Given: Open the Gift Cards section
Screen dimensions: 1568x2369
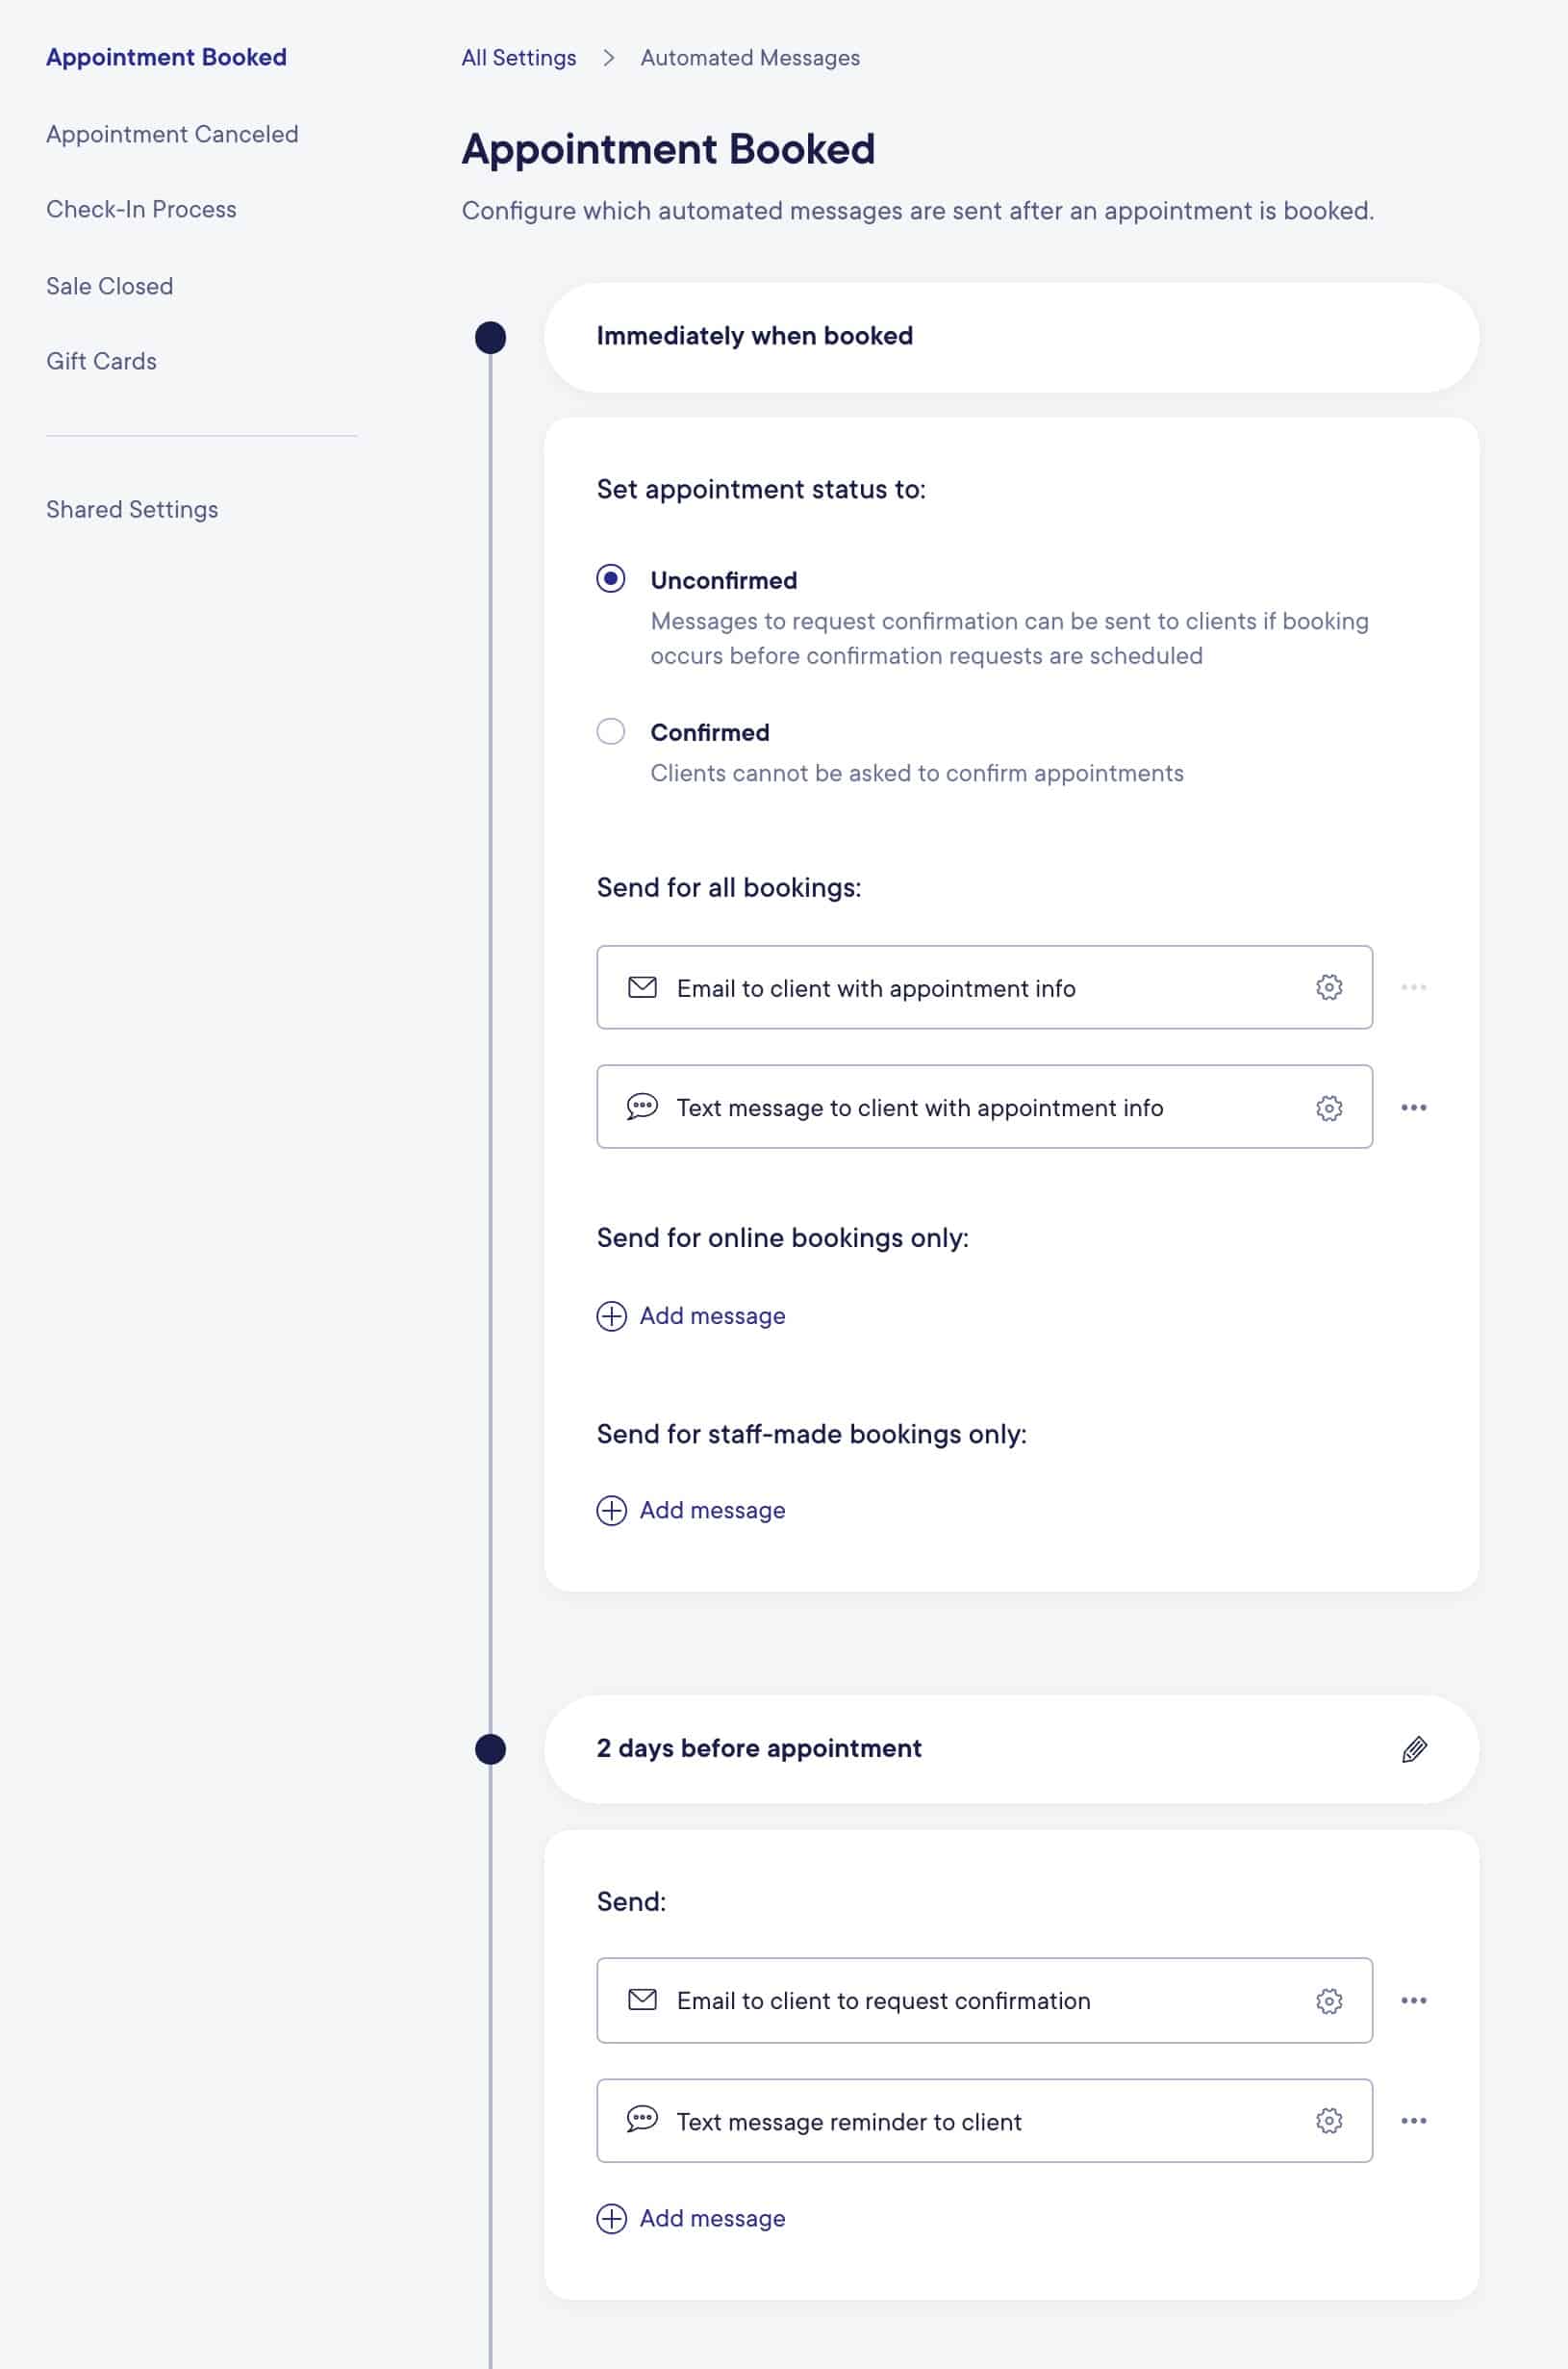Looking at the screenshot, I should click(100, 361).
